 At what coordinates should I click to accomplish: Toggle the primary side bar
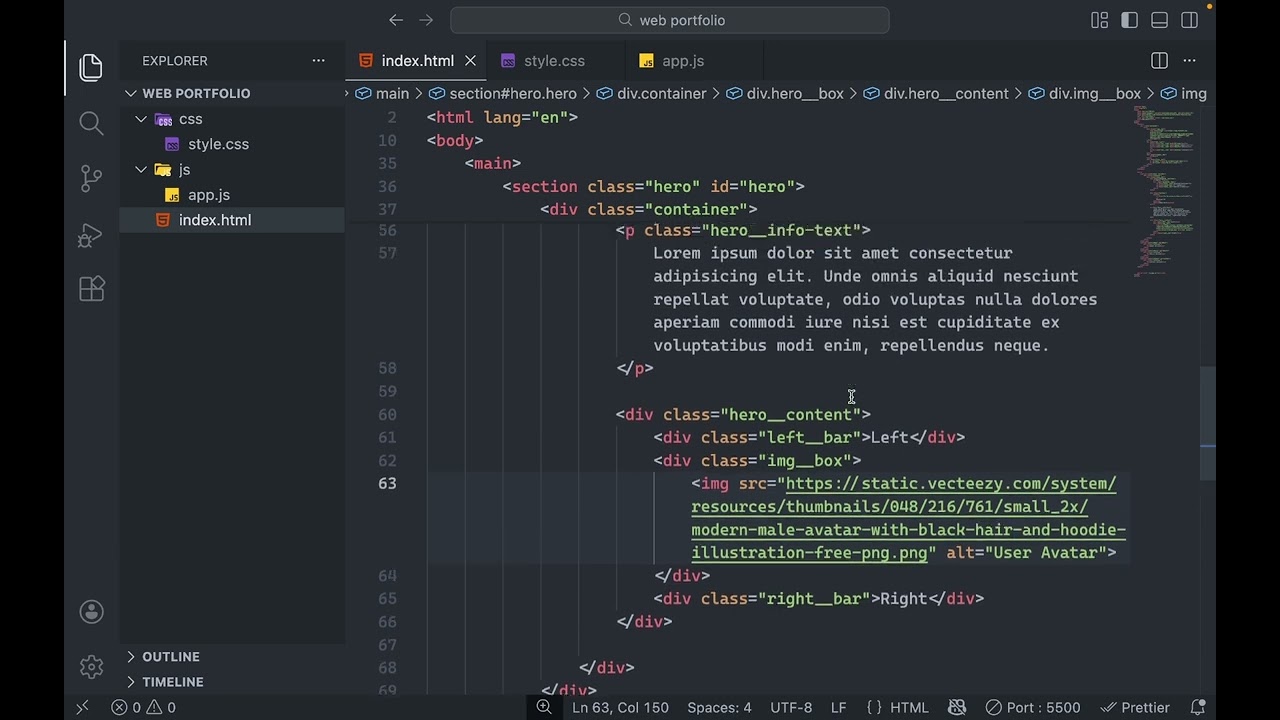click(x=1130, y=20)
